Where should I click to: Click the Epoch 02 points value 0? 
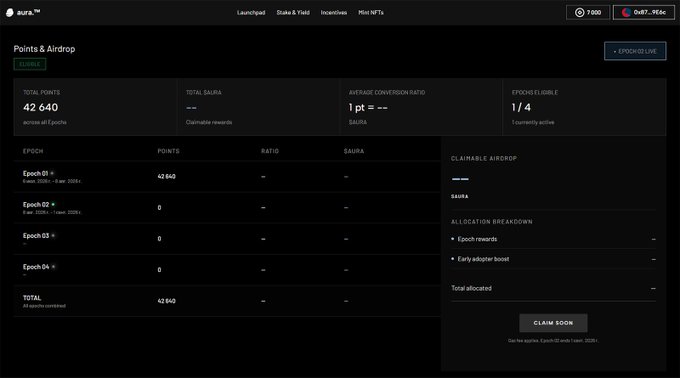[159, 208]
